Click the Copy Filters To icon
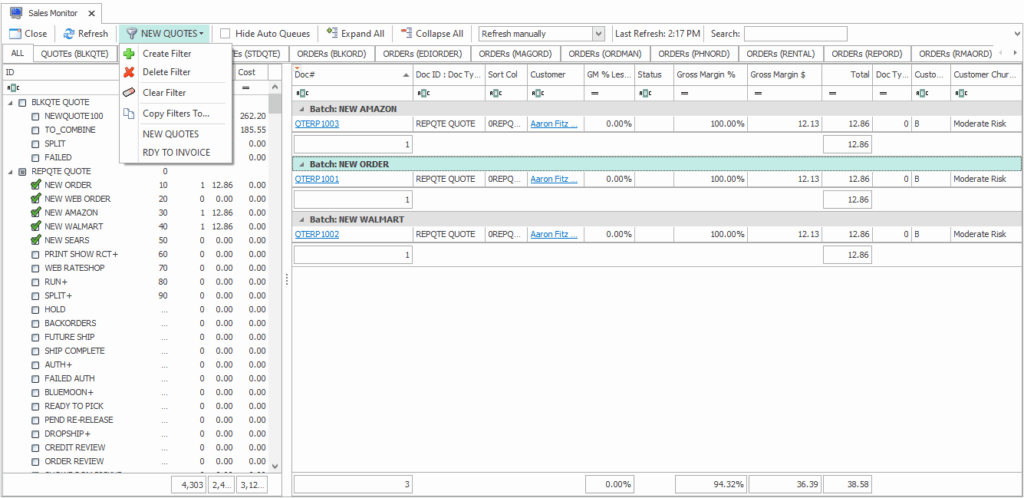The width and height of the screenshot is (1024, 498). coord(129,113)
